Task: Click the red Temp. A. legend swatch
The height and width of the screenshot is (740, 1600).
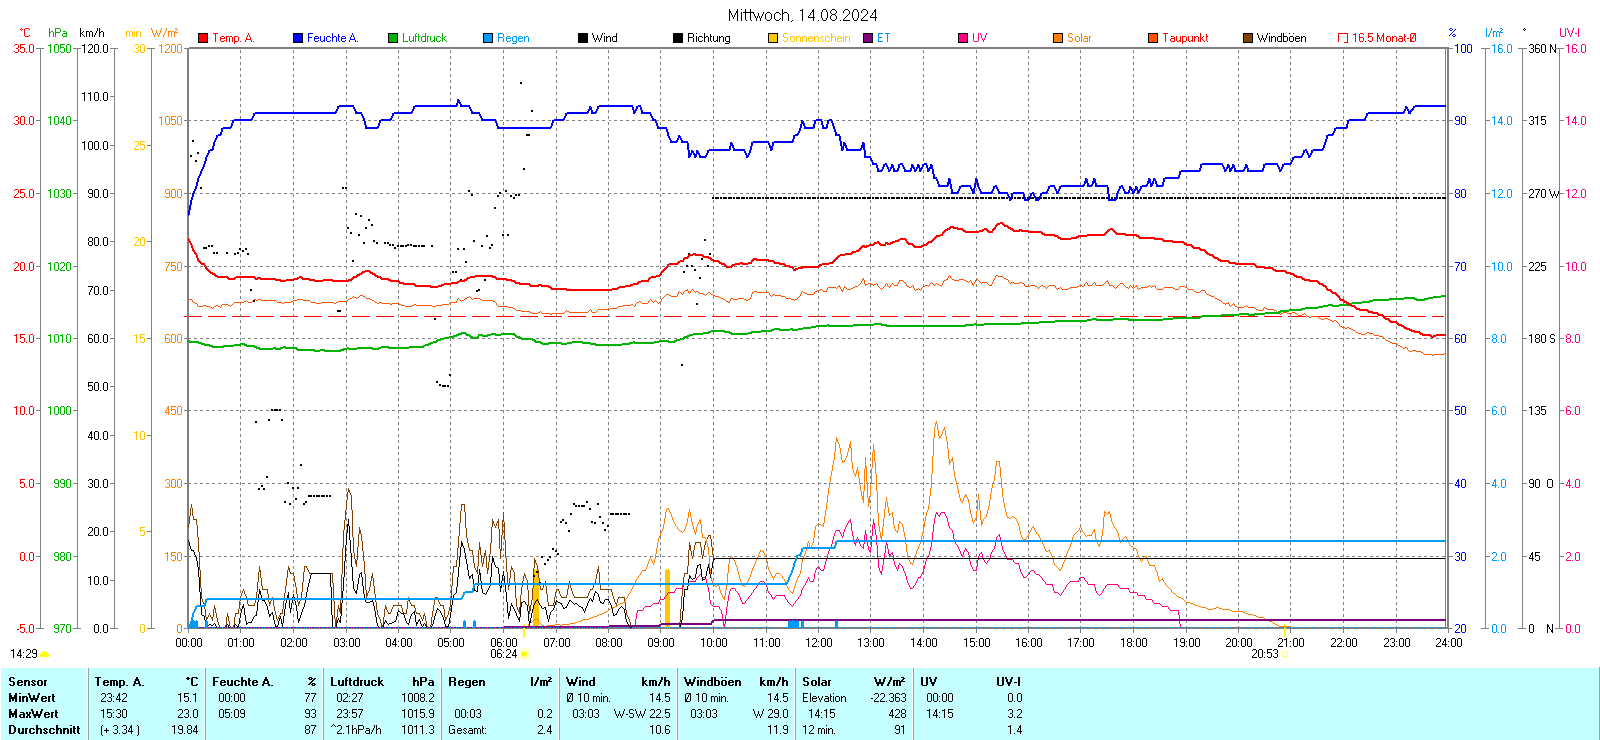Action: 203,38
